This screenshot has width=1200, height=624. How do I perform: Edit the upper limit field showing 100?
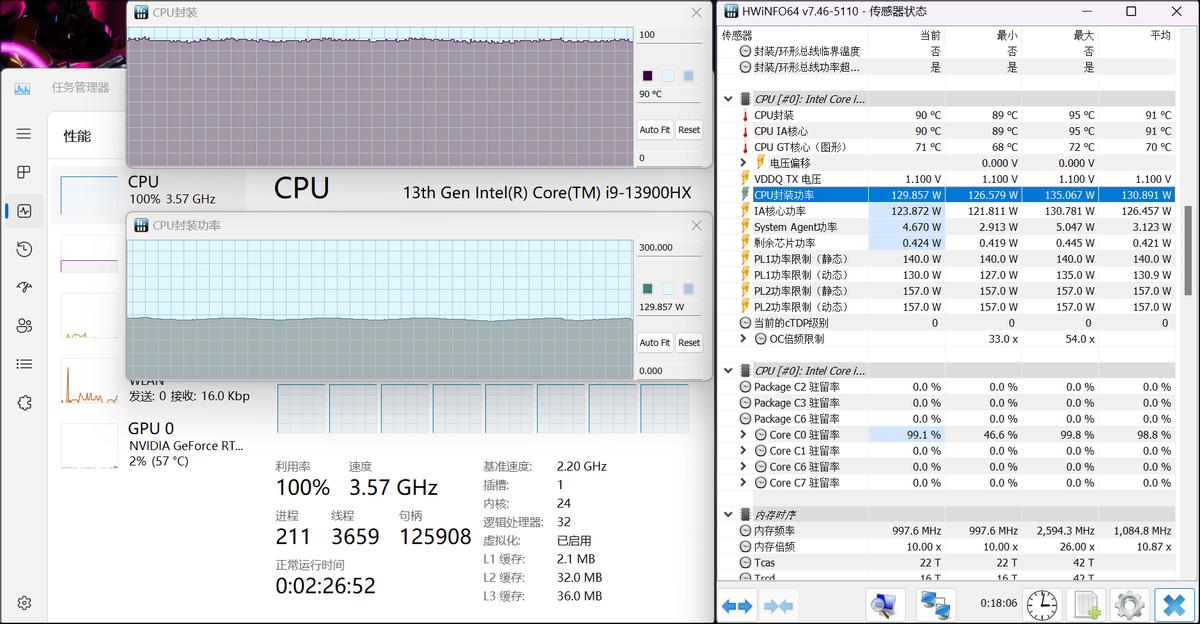(x=670, y=35)
